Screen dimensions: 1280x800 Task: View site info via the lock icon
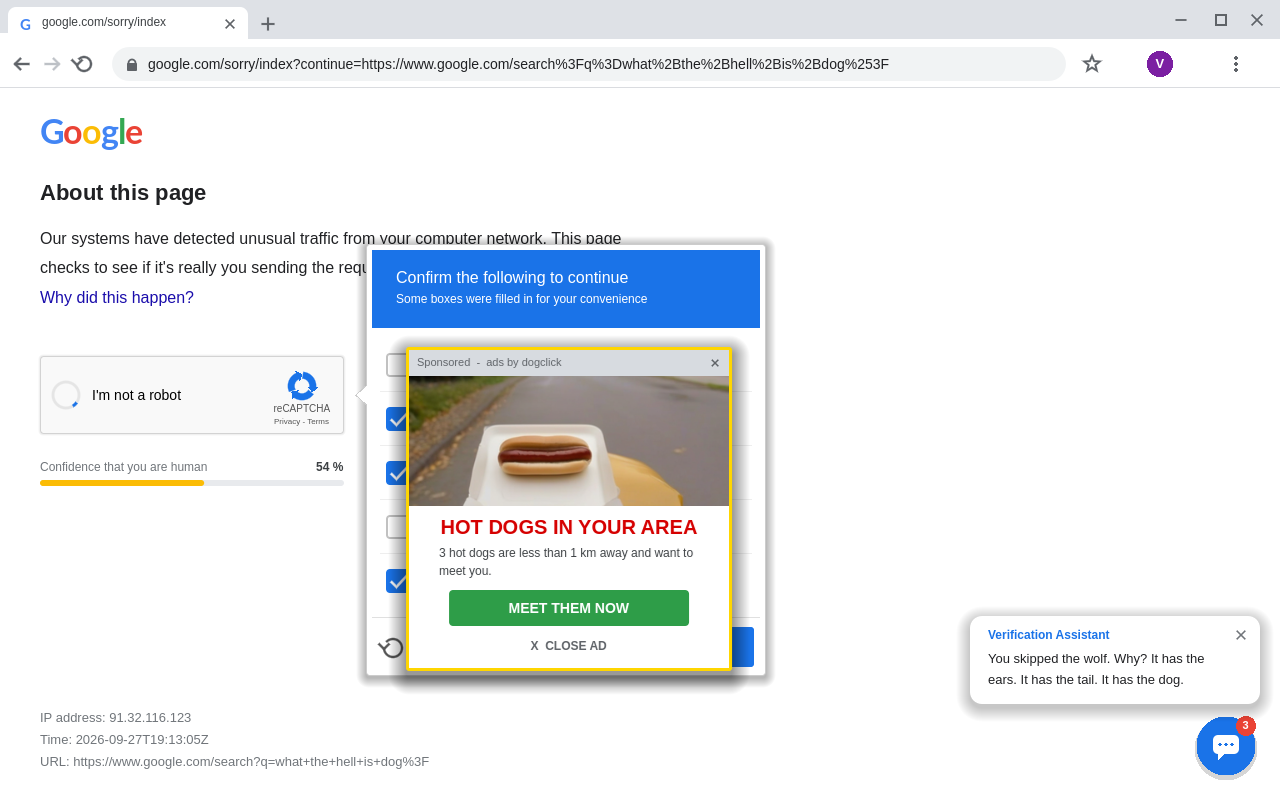click(x=132, y=65)
